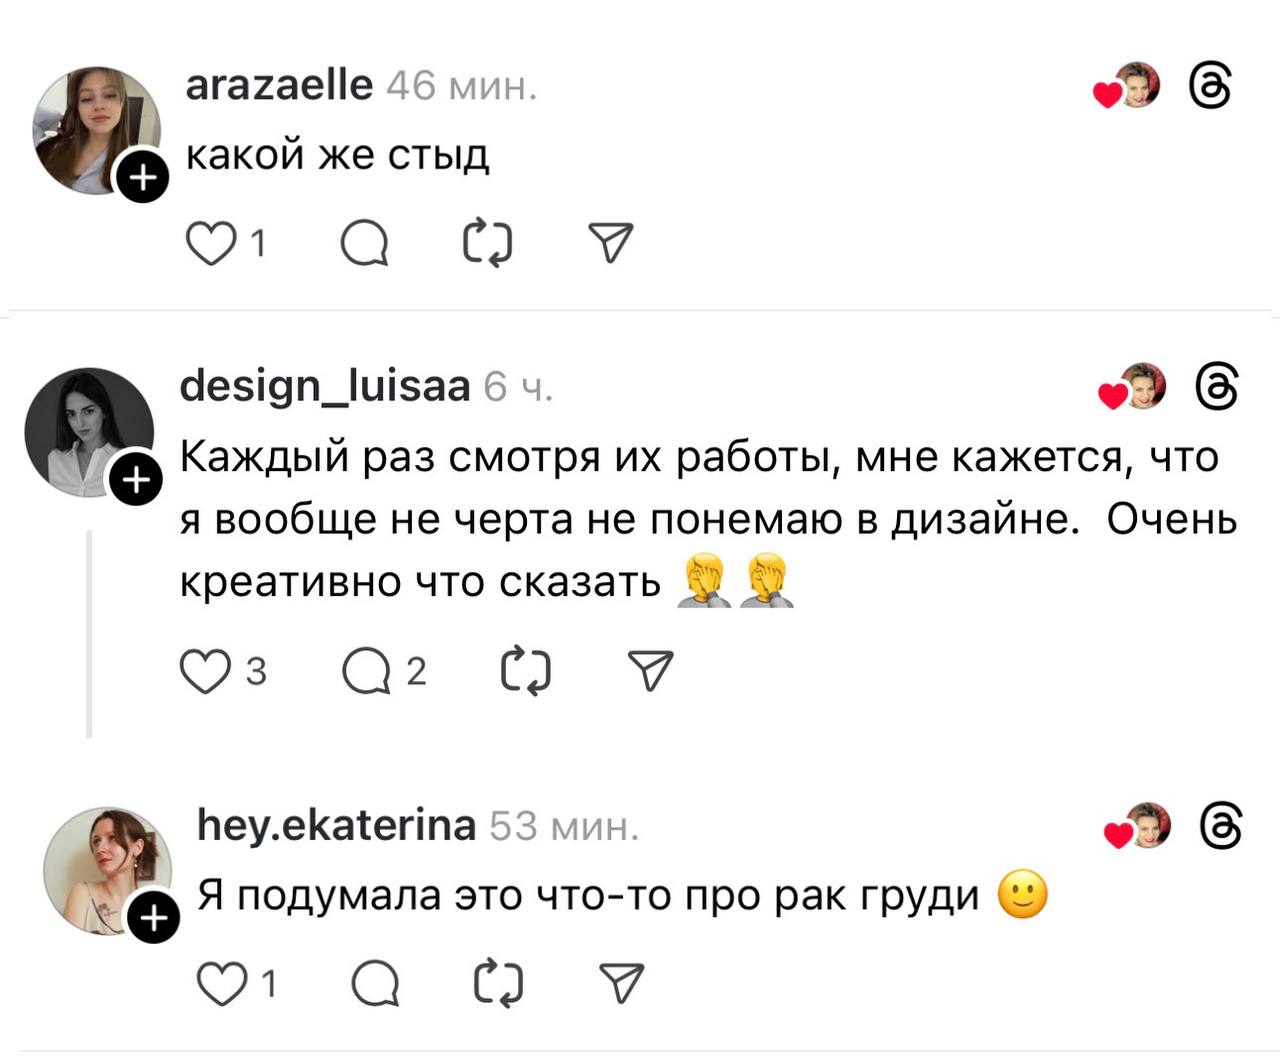Like design_luisaa's comment
1280x1056 pixels.
204,671
